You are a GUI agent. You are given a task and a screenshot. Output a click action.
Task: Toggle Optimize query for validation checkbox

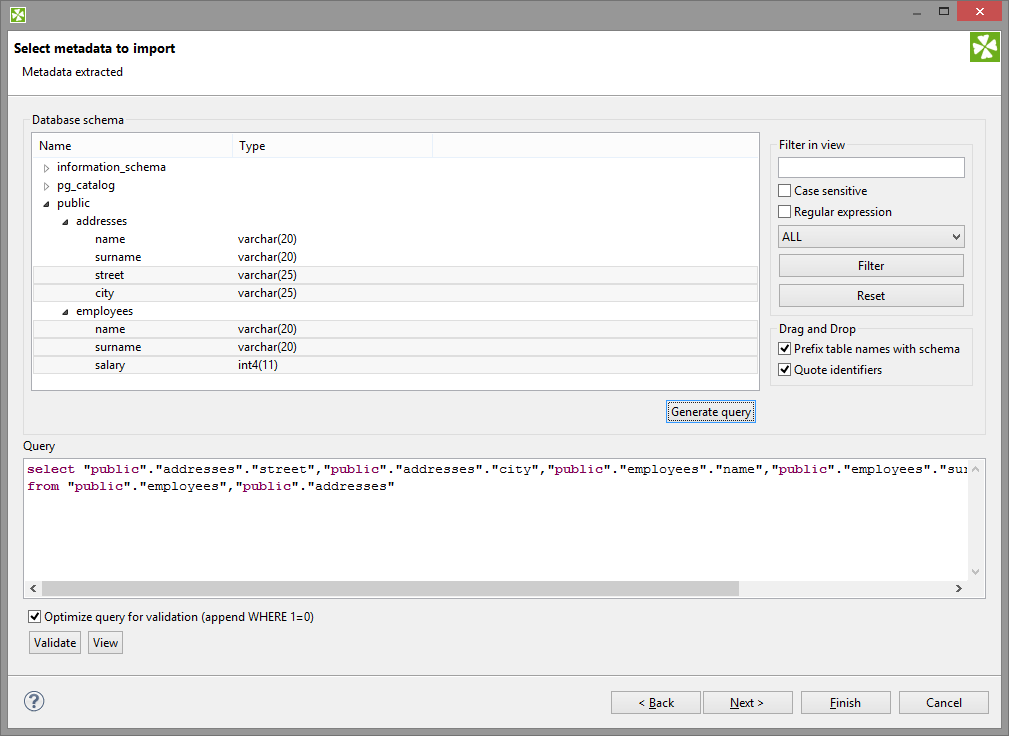(36, 617)
